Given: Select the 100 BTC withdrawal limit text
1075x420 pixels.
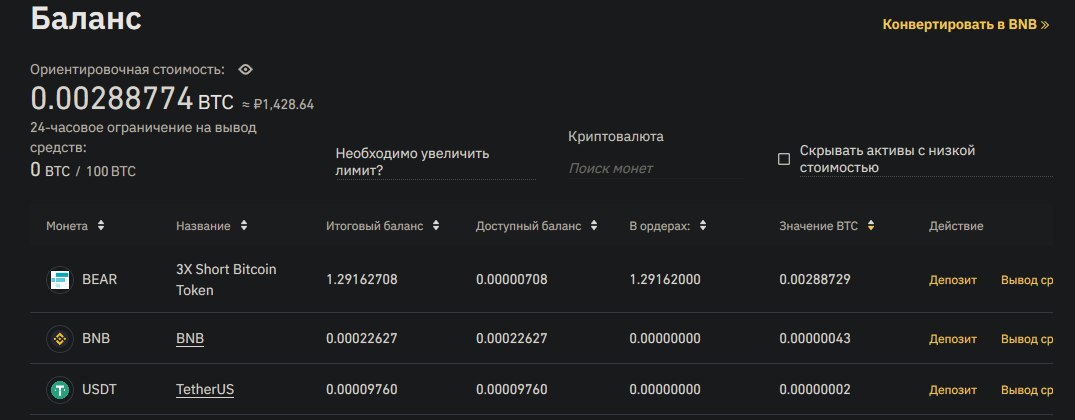Looking at the screenshot, I should 111,171.
